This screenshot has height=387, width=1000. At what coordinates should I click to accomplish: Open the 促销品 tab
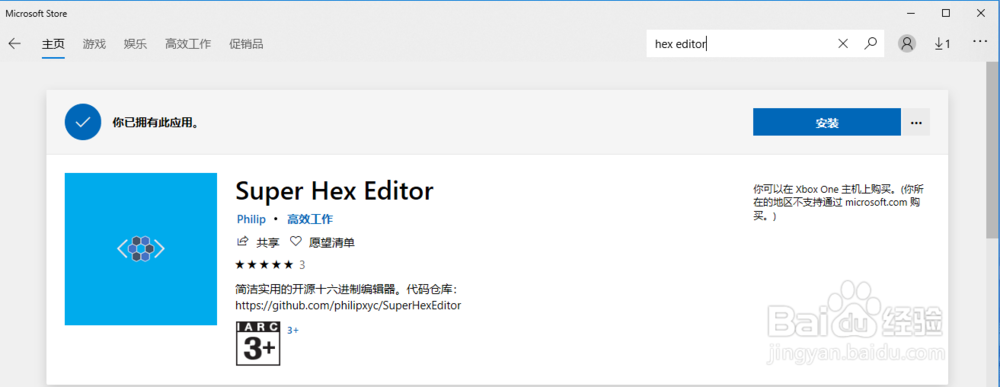coord(246,44)
